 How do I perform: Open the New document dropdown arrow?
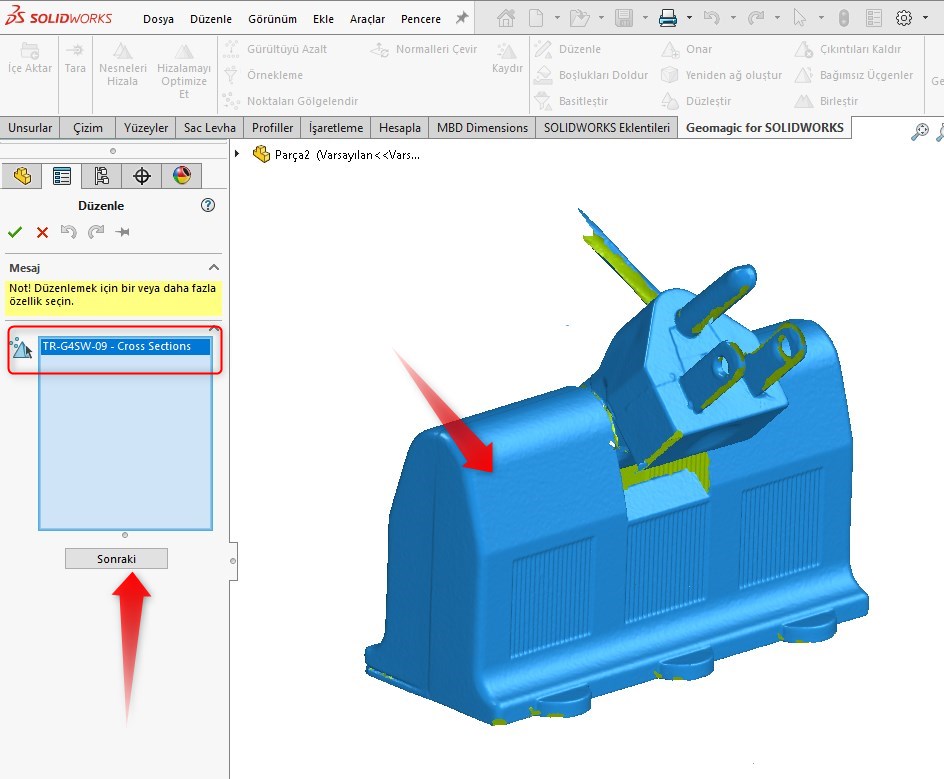(x=557, y=18)
